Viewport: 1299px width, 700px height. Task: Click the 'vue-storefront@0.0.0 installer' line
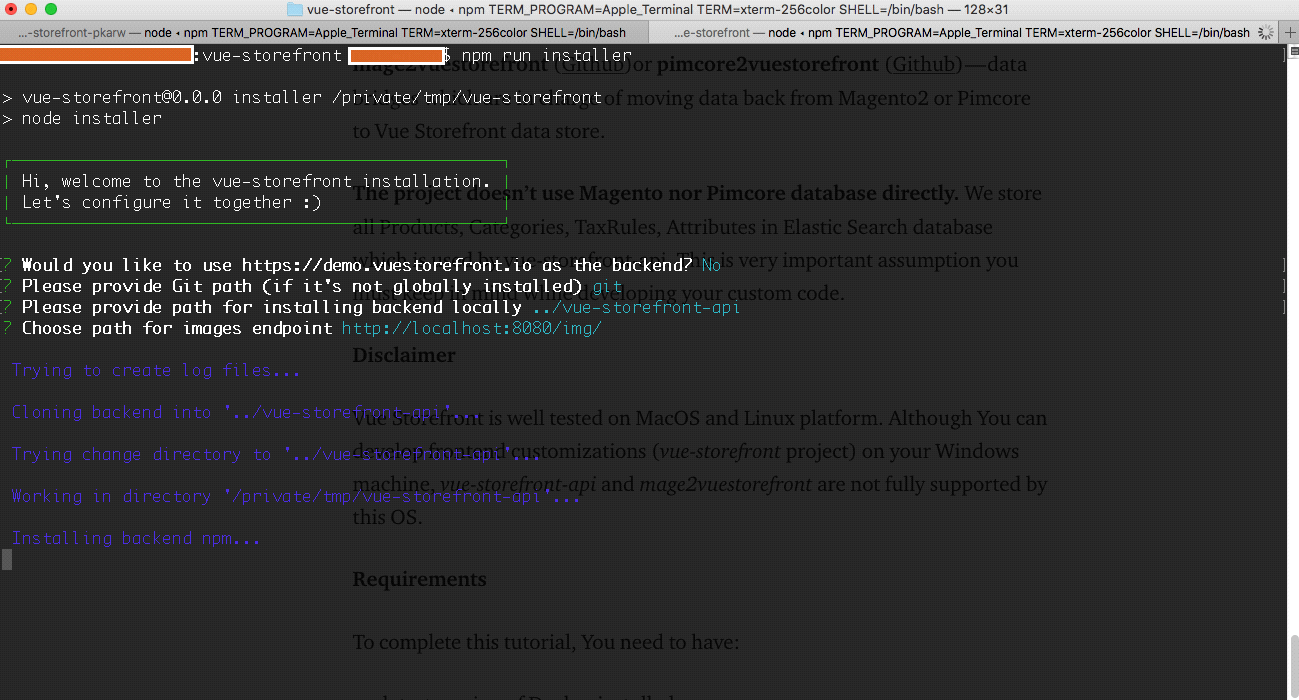point(301,97)
